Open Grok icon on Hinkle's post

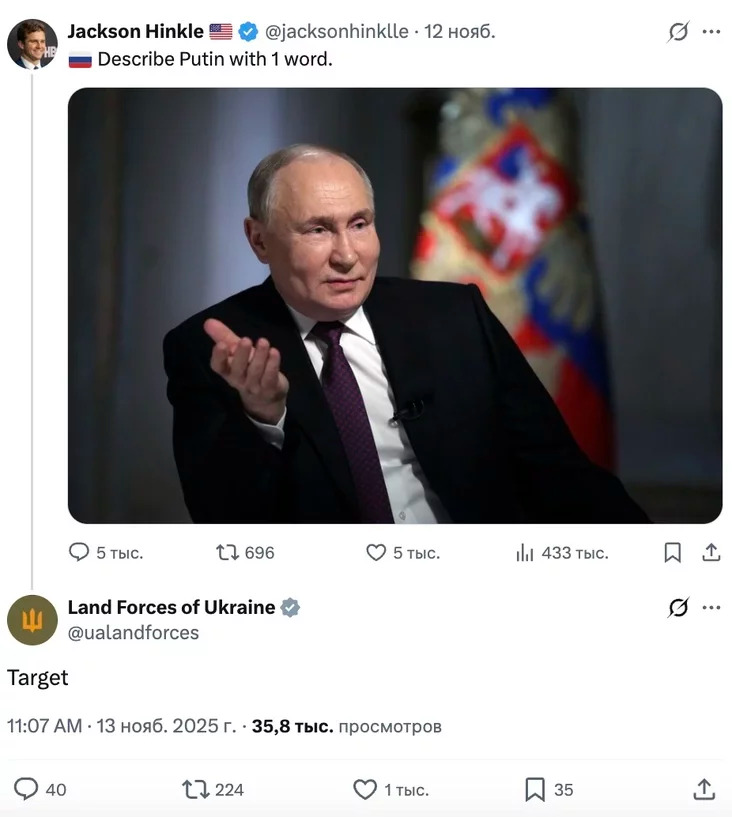coord(678,32)
